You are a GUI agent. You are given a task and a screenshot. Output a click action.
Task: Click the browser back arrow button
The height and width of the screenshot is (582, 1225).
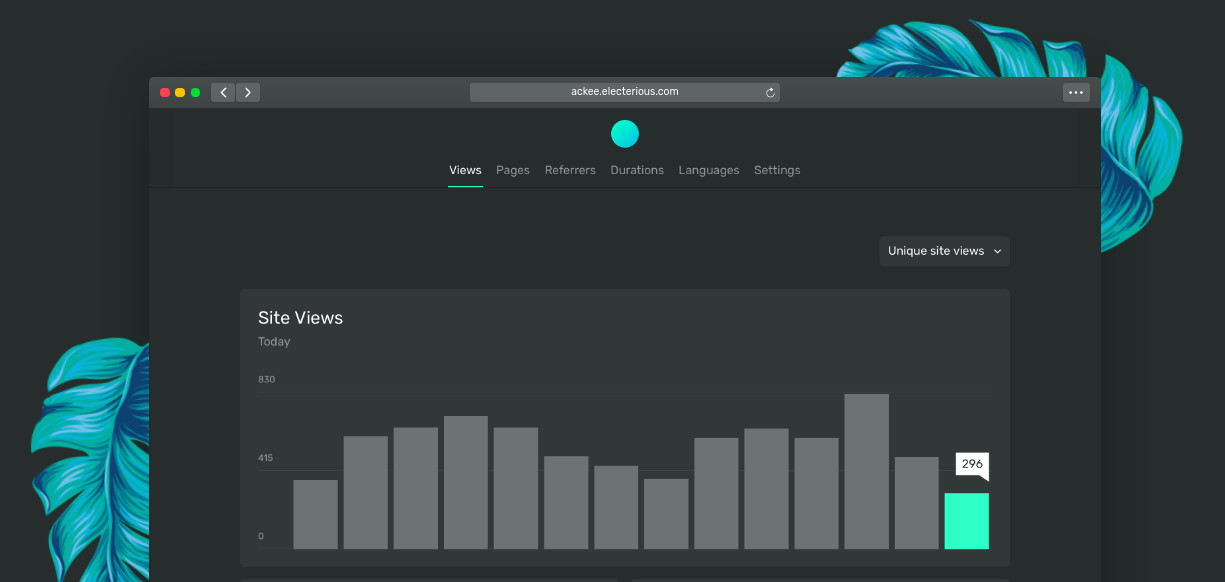pyautogui.click(x=223, y=92)
